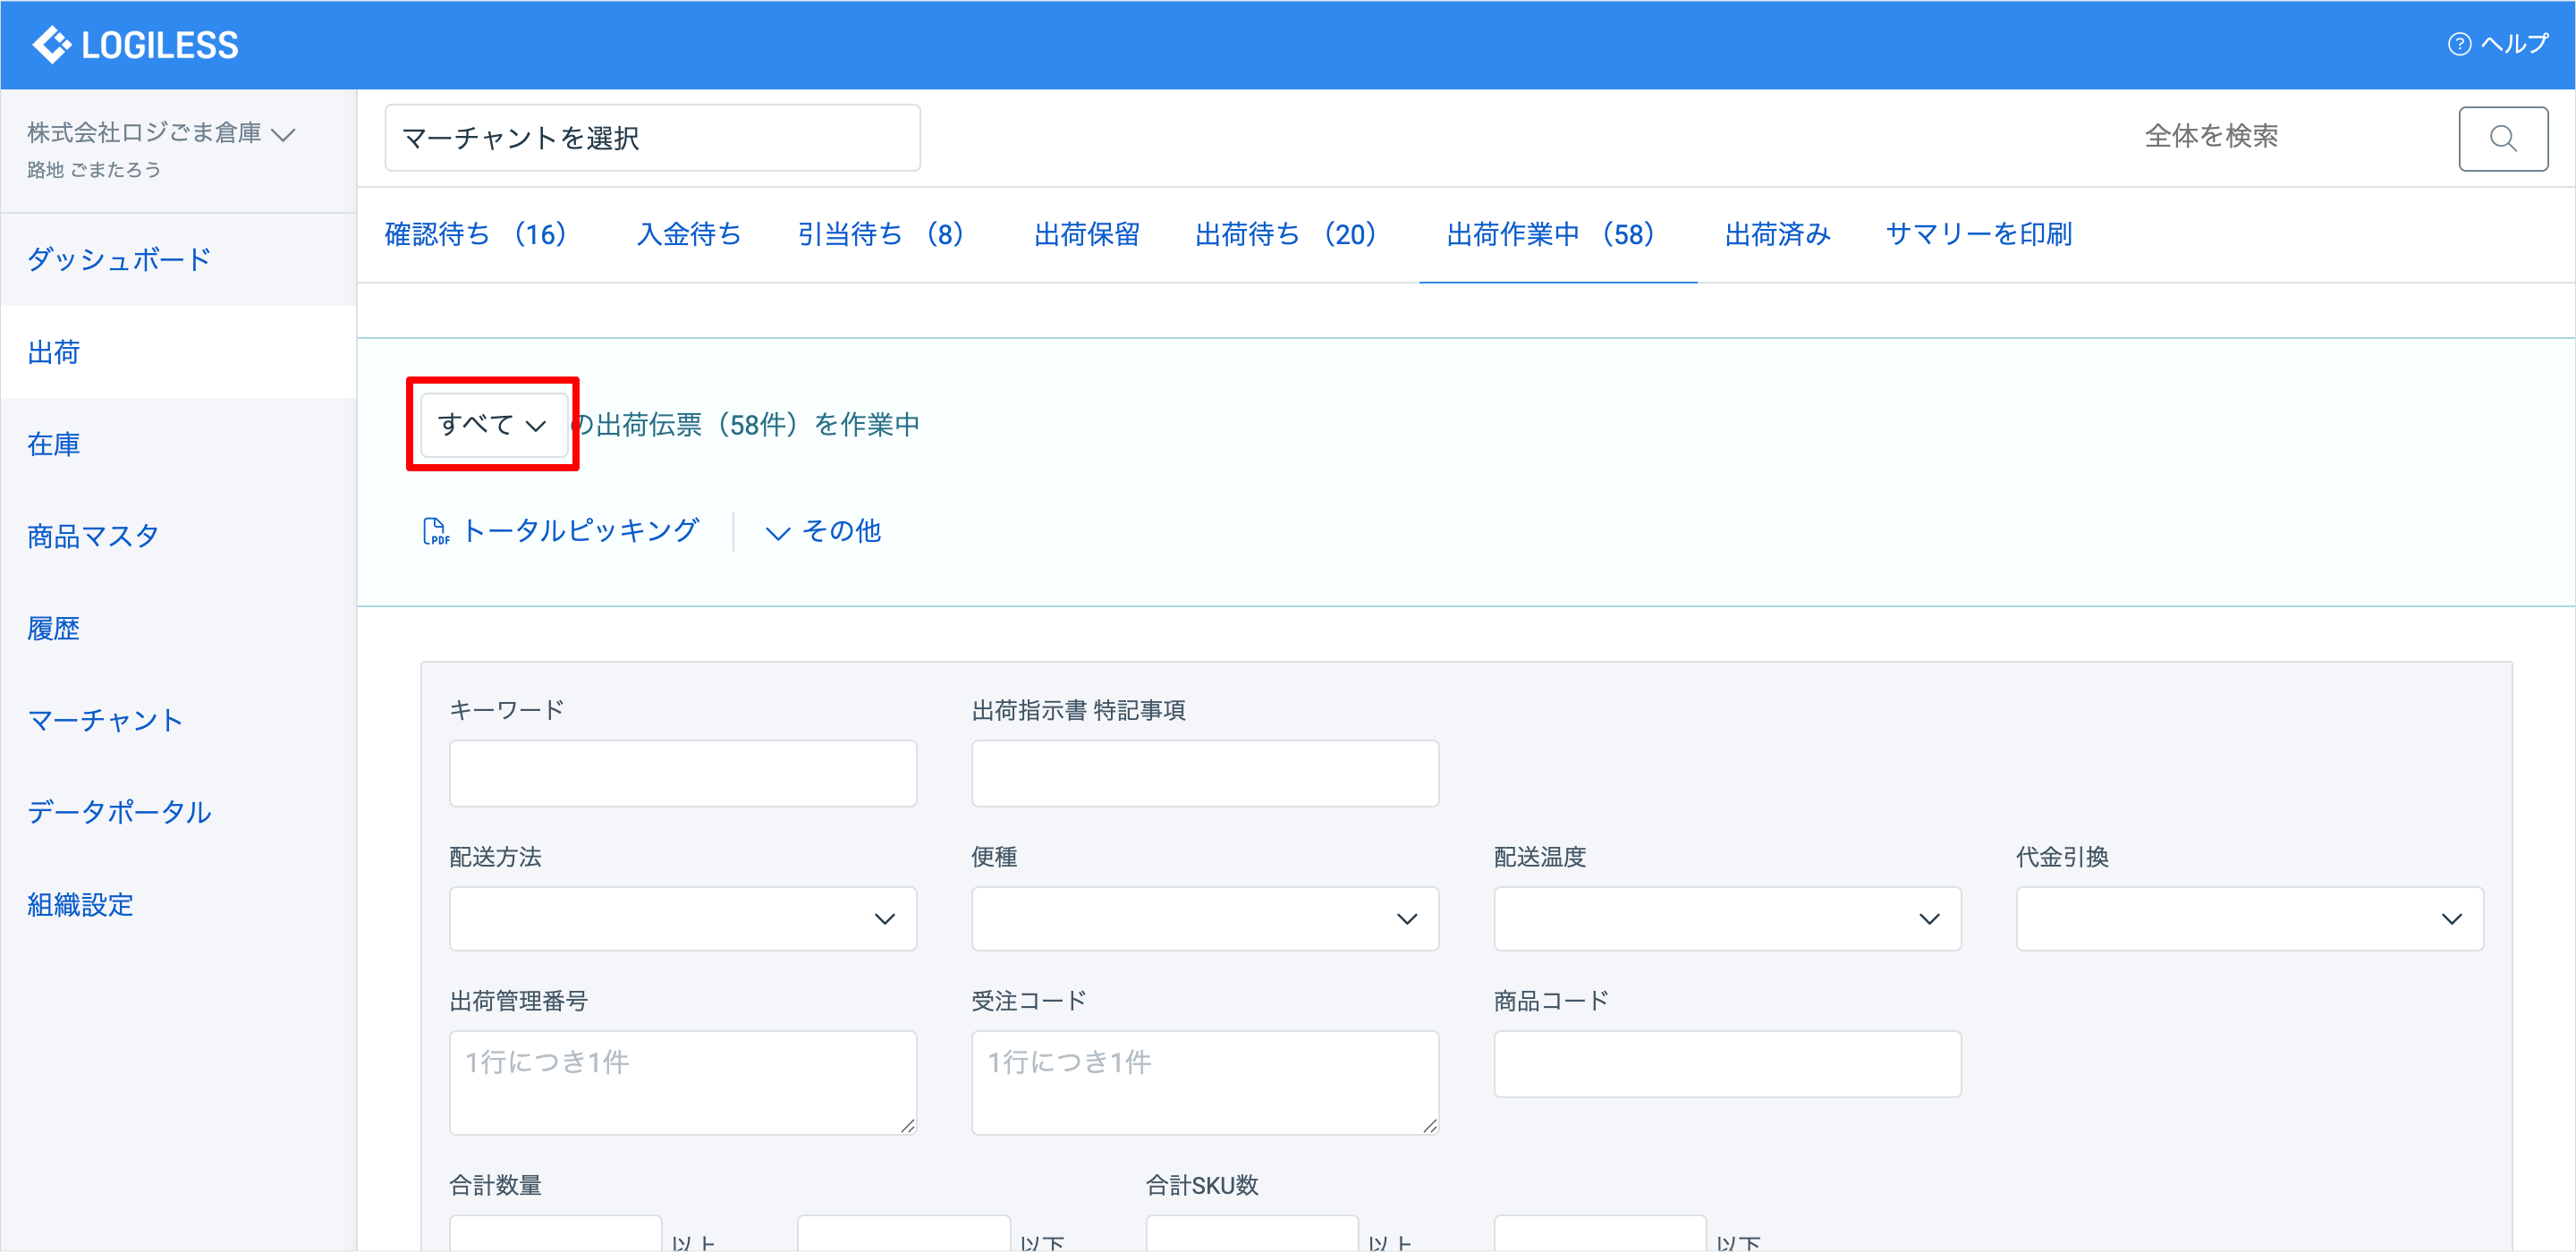
Task: Open 在庫 in the sidebar
Action: coord(54,444)
